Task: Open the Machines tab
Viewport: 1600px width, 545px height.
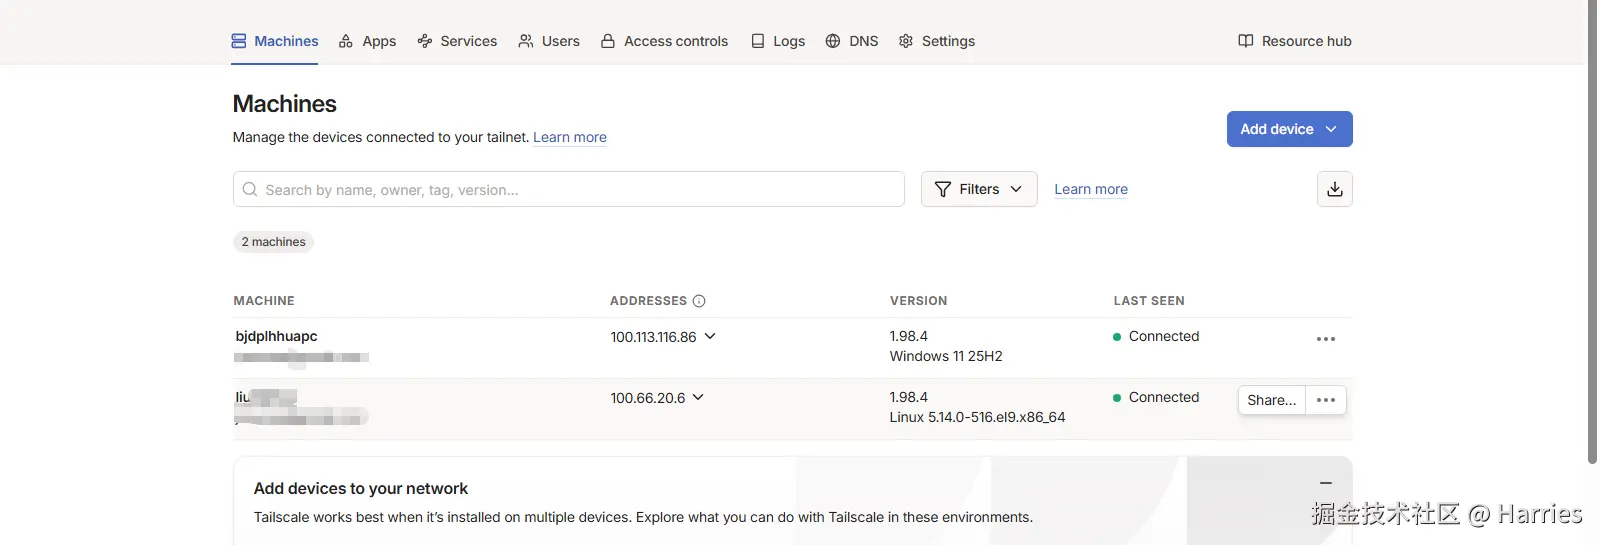Action: tap(275, 41)
